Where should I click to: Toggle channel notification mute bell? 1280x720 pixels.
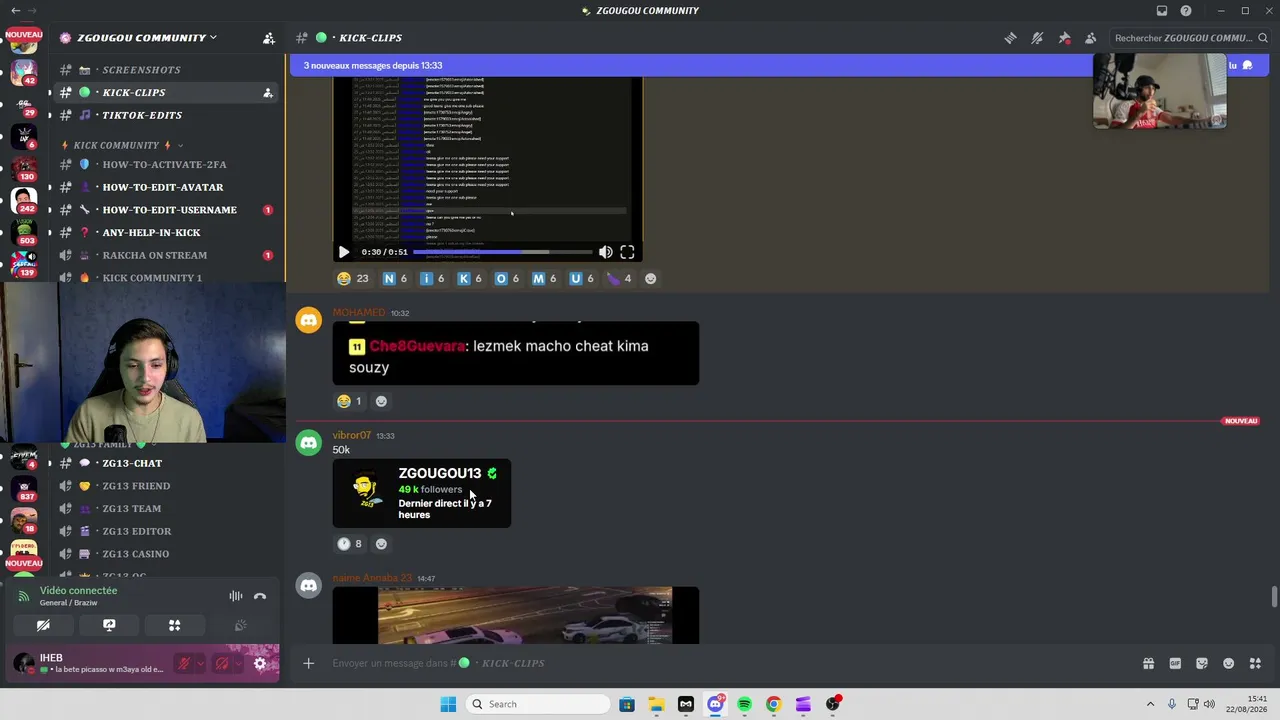coord(1037,38)
